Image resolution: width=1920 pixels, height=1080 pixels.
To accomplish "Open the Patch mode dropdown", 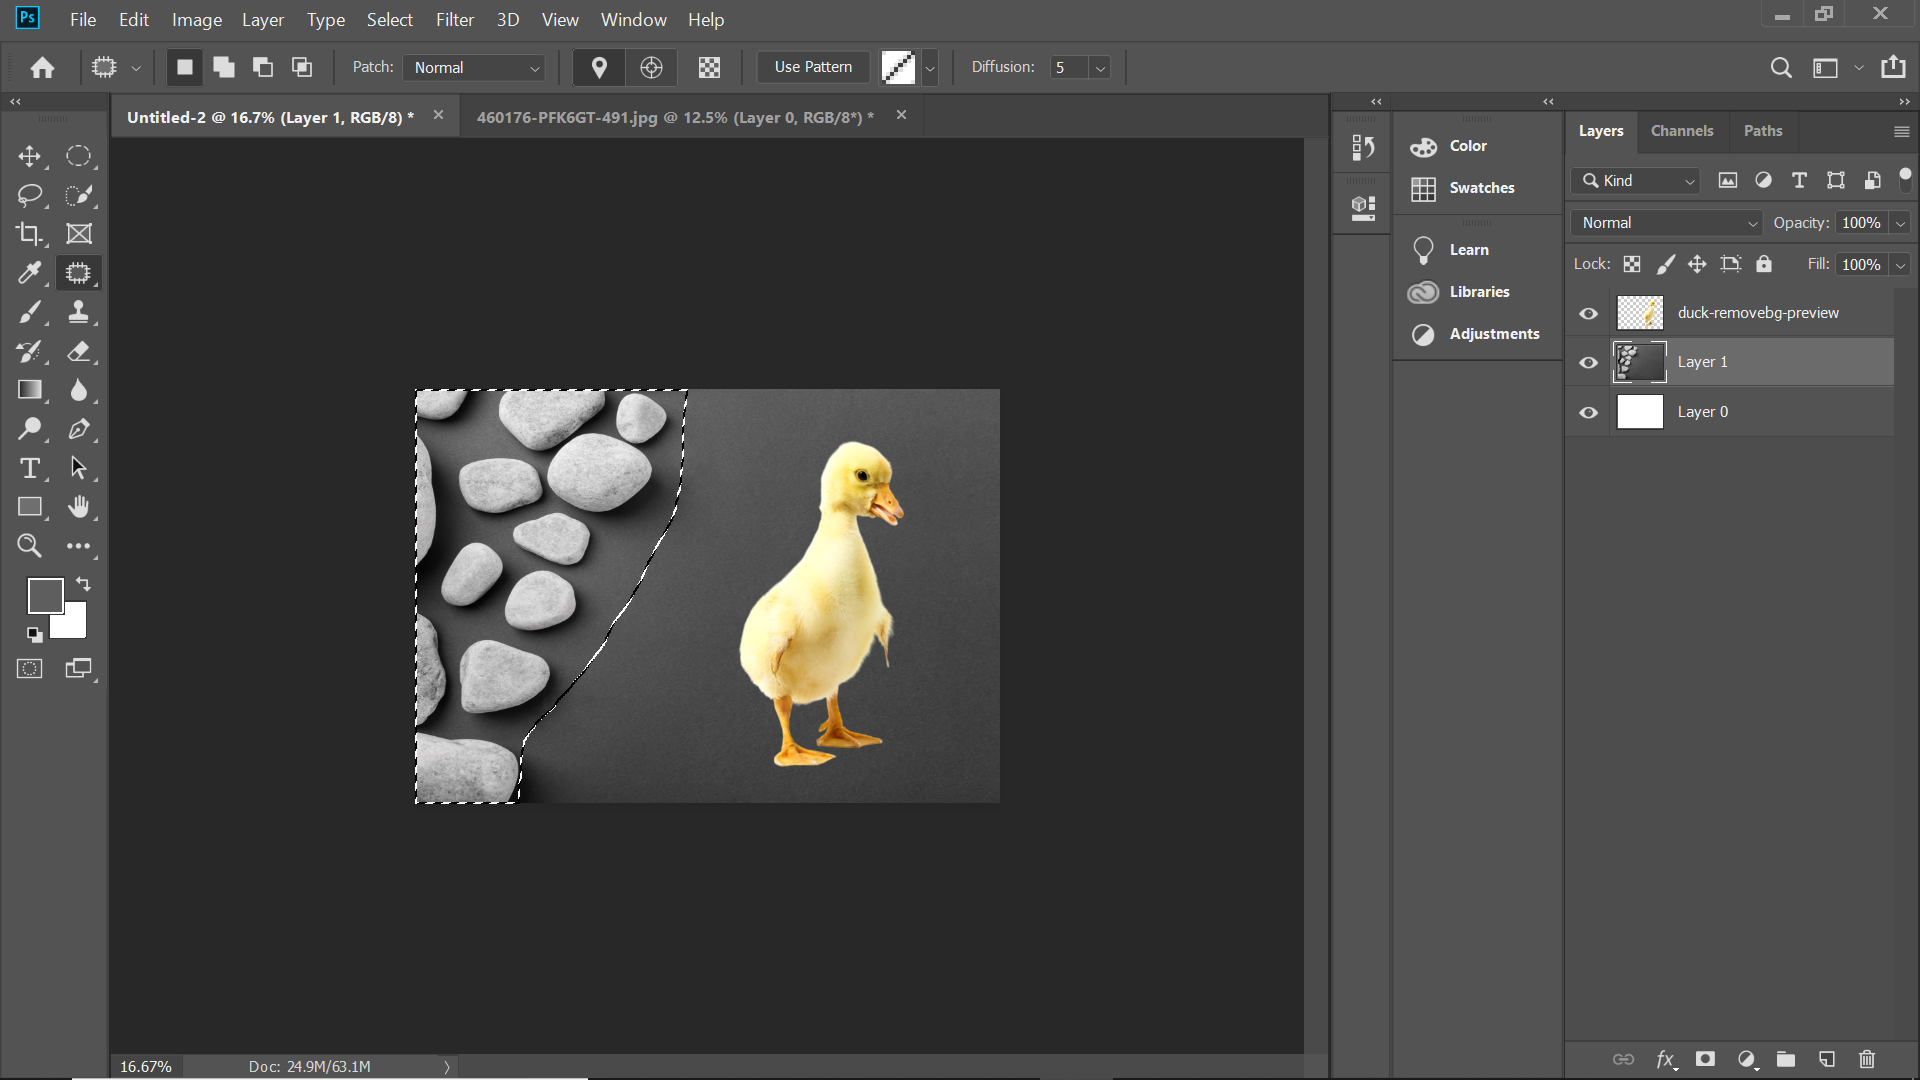I will 476,68.
